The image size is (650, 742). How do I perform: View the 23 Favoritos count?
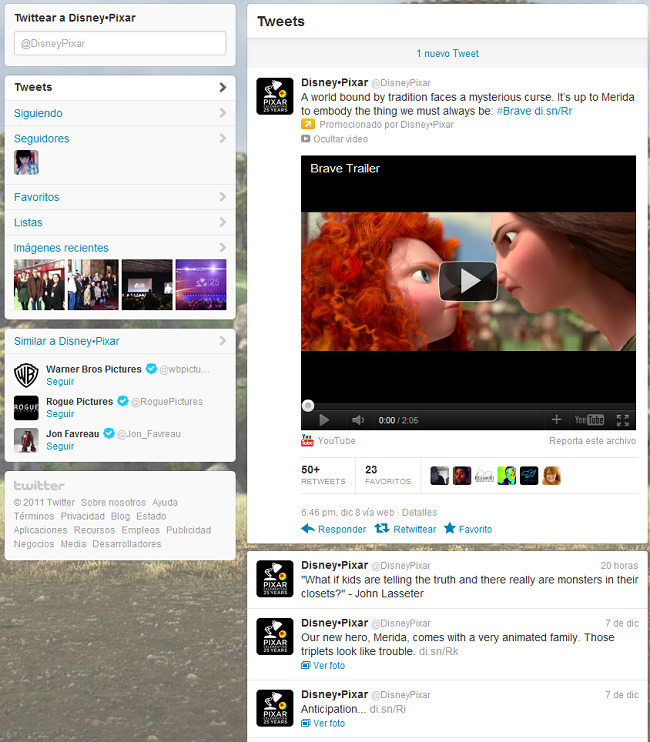tap(388, 475)
